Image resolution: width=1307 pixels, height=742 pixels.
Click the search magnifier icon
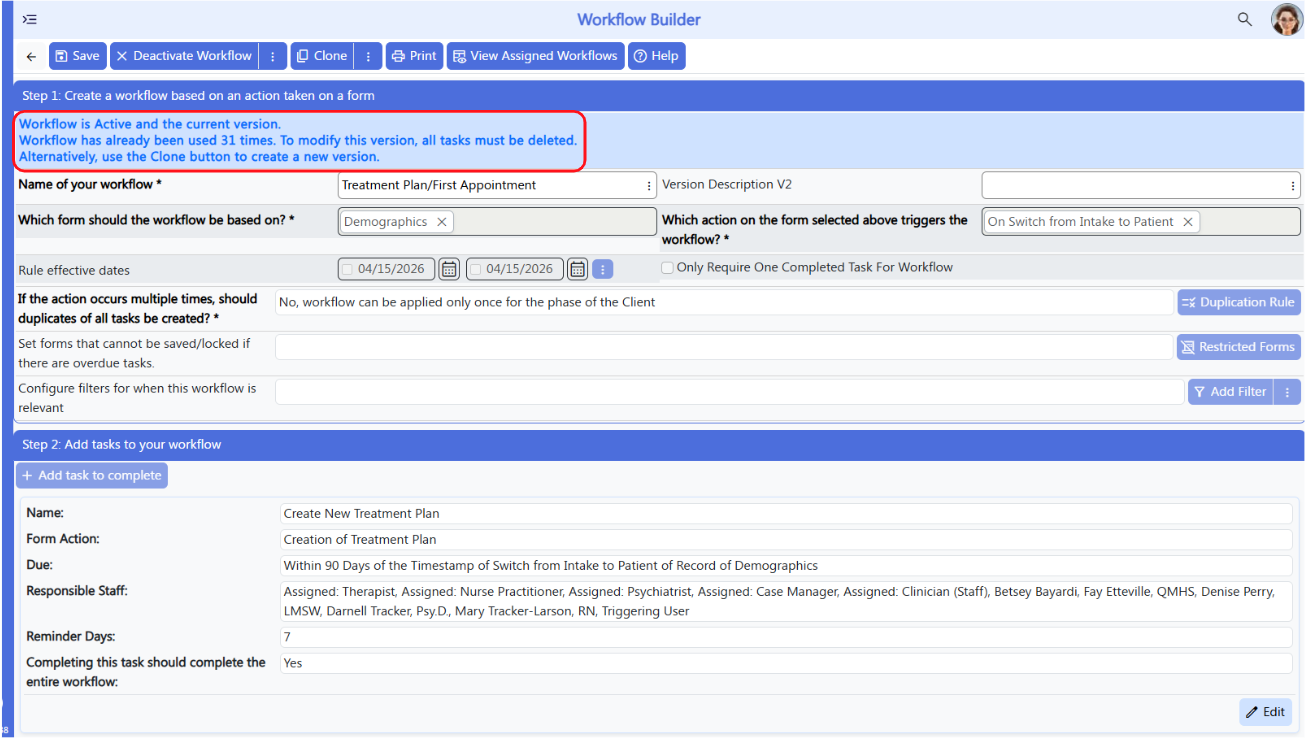[x=1245, y=19]
